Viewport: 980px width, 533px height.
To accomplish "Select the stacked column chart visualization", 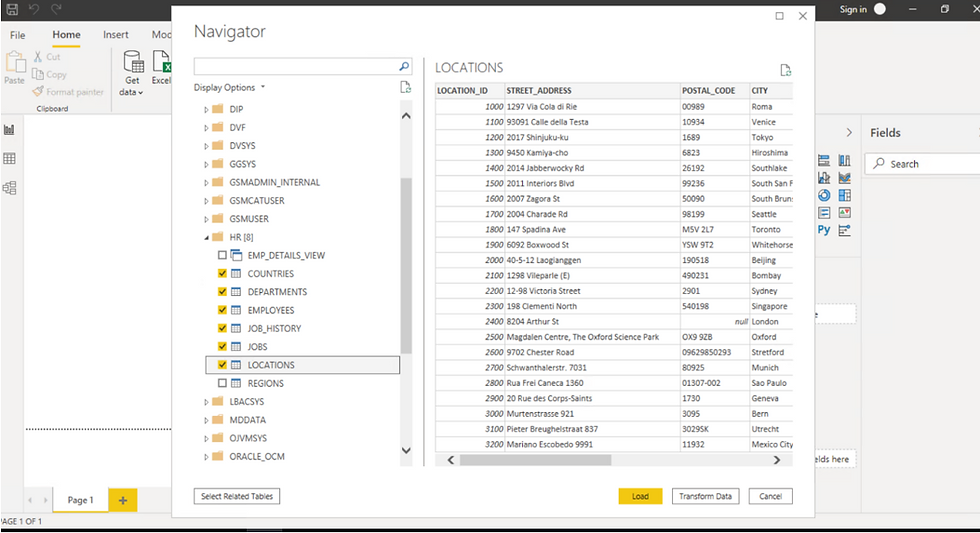I will (844, 161).
